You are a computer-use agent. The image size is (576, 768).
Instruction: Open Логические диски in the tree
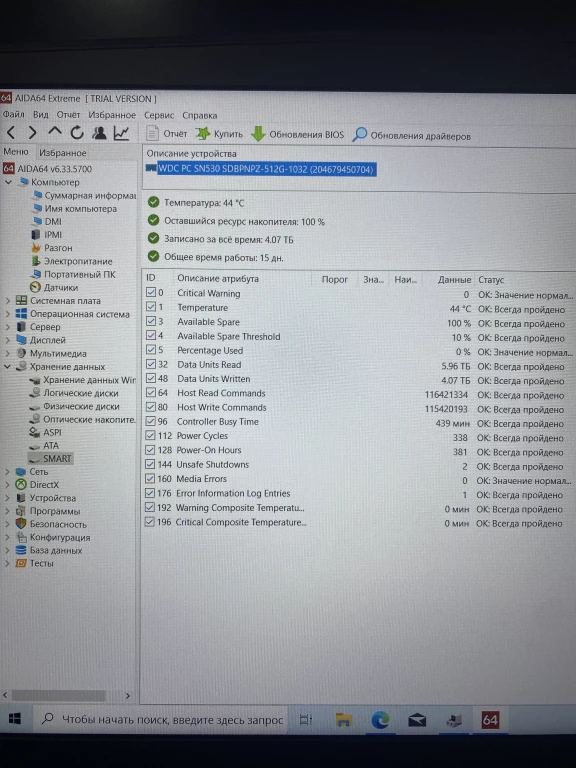tap(74, 393)
